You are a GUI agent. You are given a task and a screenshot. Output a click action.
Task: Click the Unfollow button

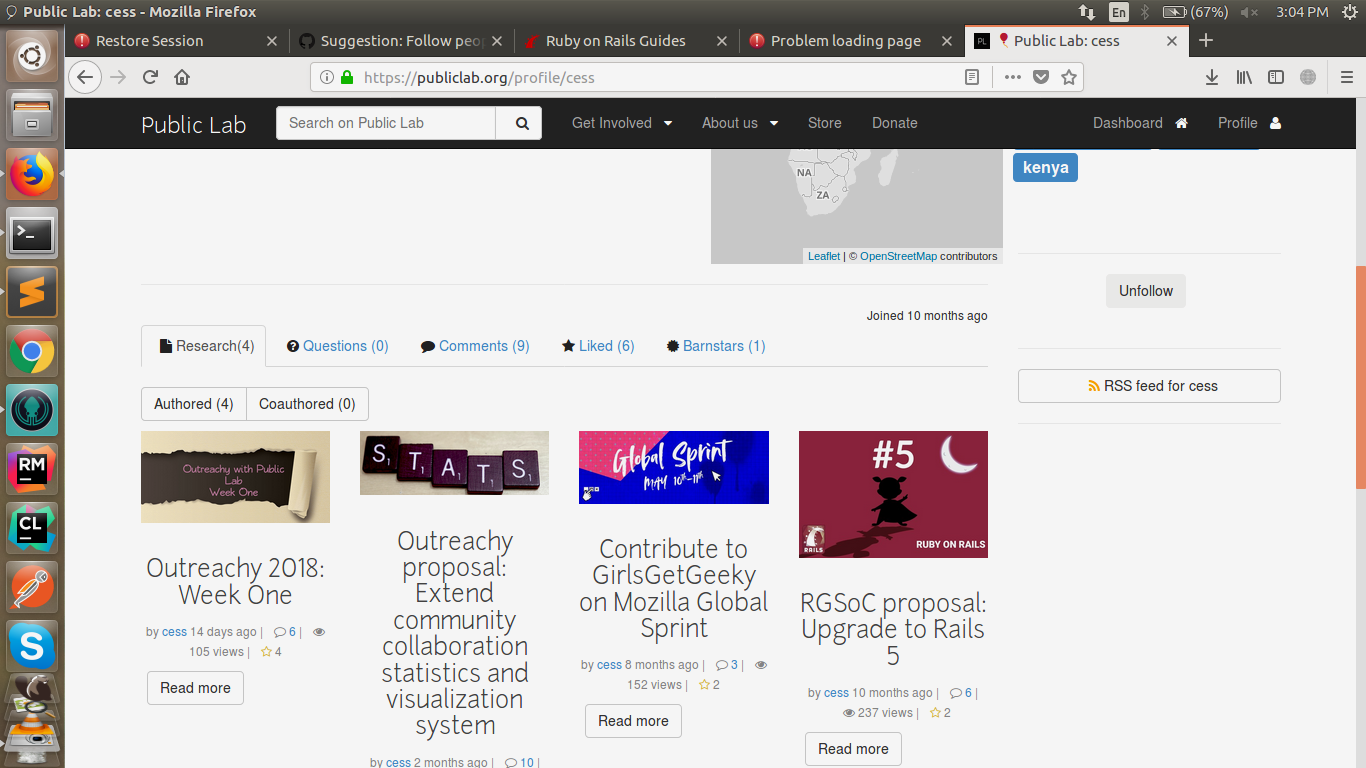1146,291
